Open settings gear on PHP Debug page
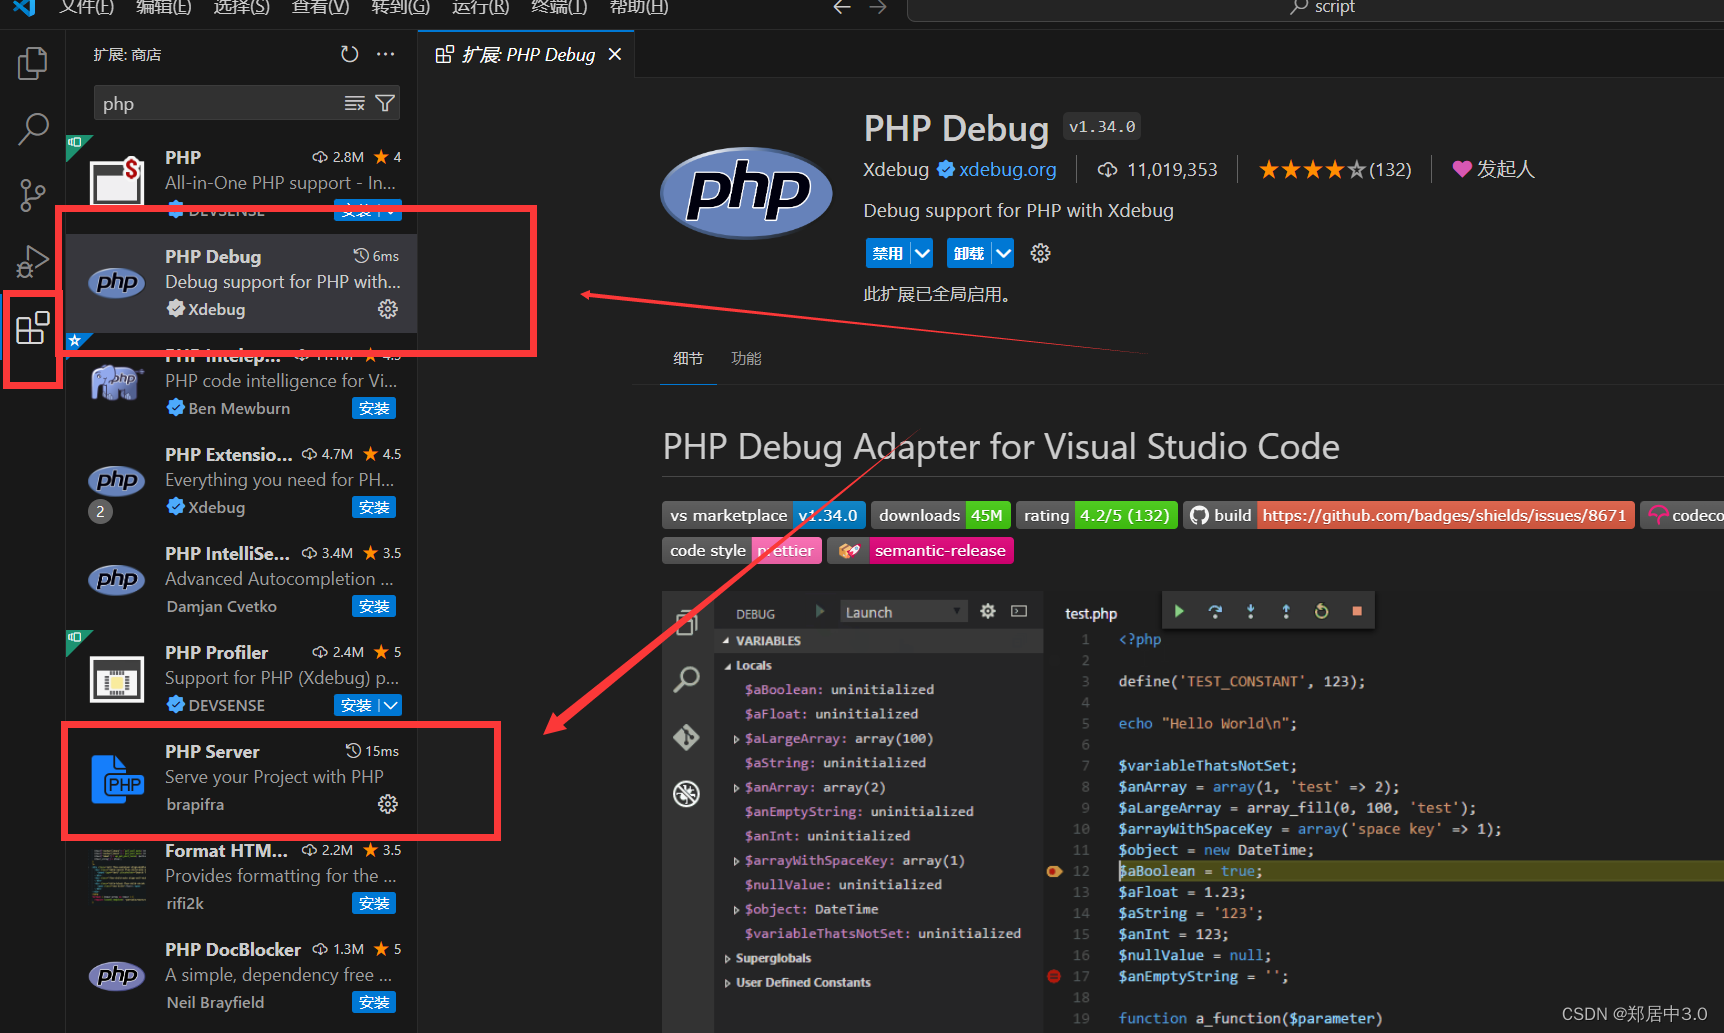The height and width of the screenshot is (1033, 1724). point(1041,253)
